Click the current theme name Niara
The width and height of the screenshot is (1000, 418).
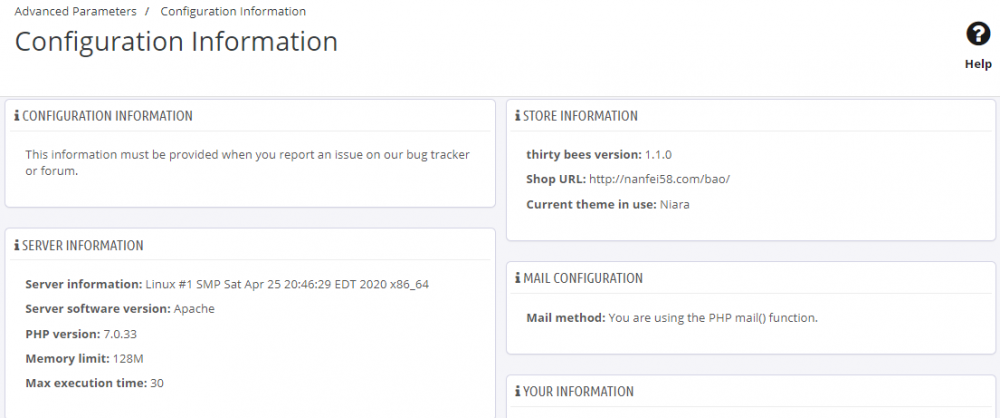675,204
